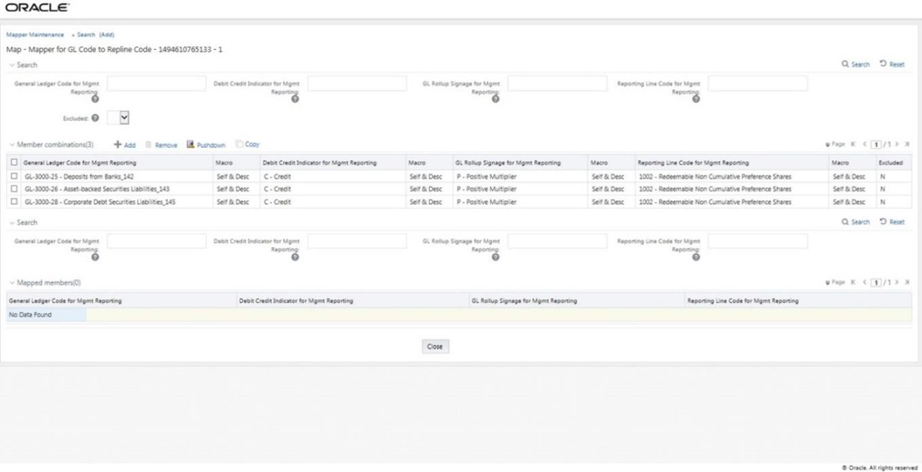Click the Copy icon
This screenshot has width=922, height=472.
click(x=239, y=144)
